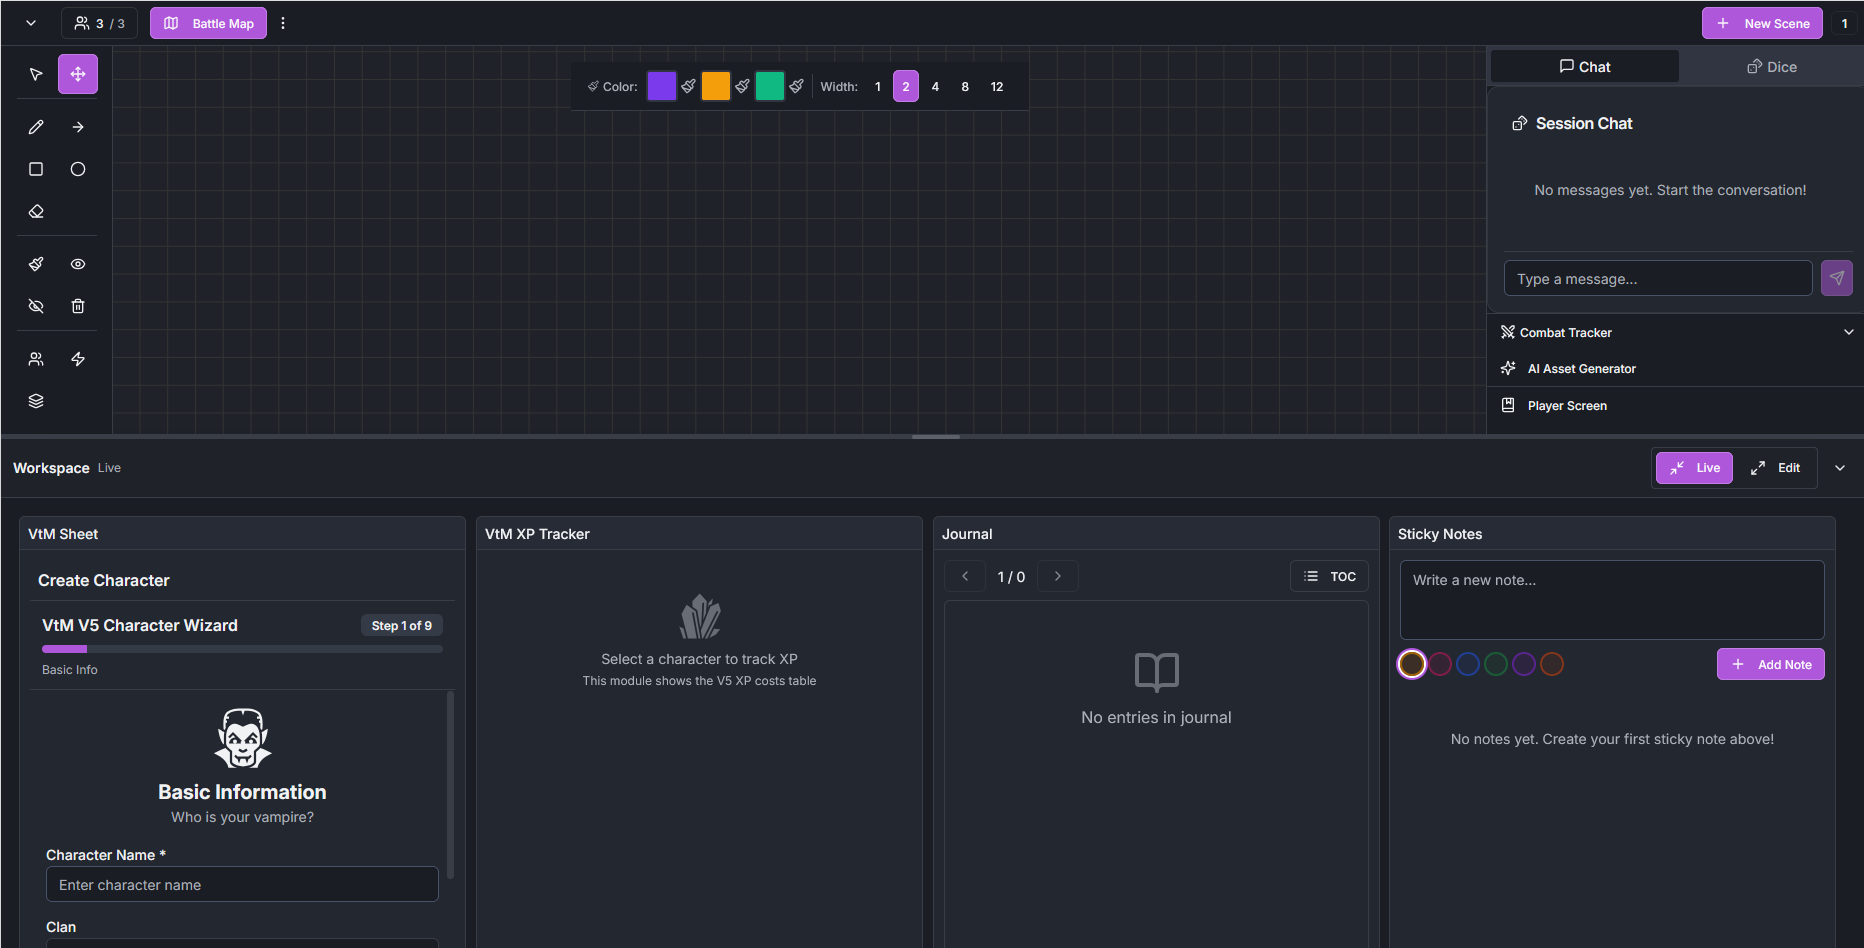1864x948 pixels.
Task: Switch to the Dice tab
Action: [x=1771, y=67]
